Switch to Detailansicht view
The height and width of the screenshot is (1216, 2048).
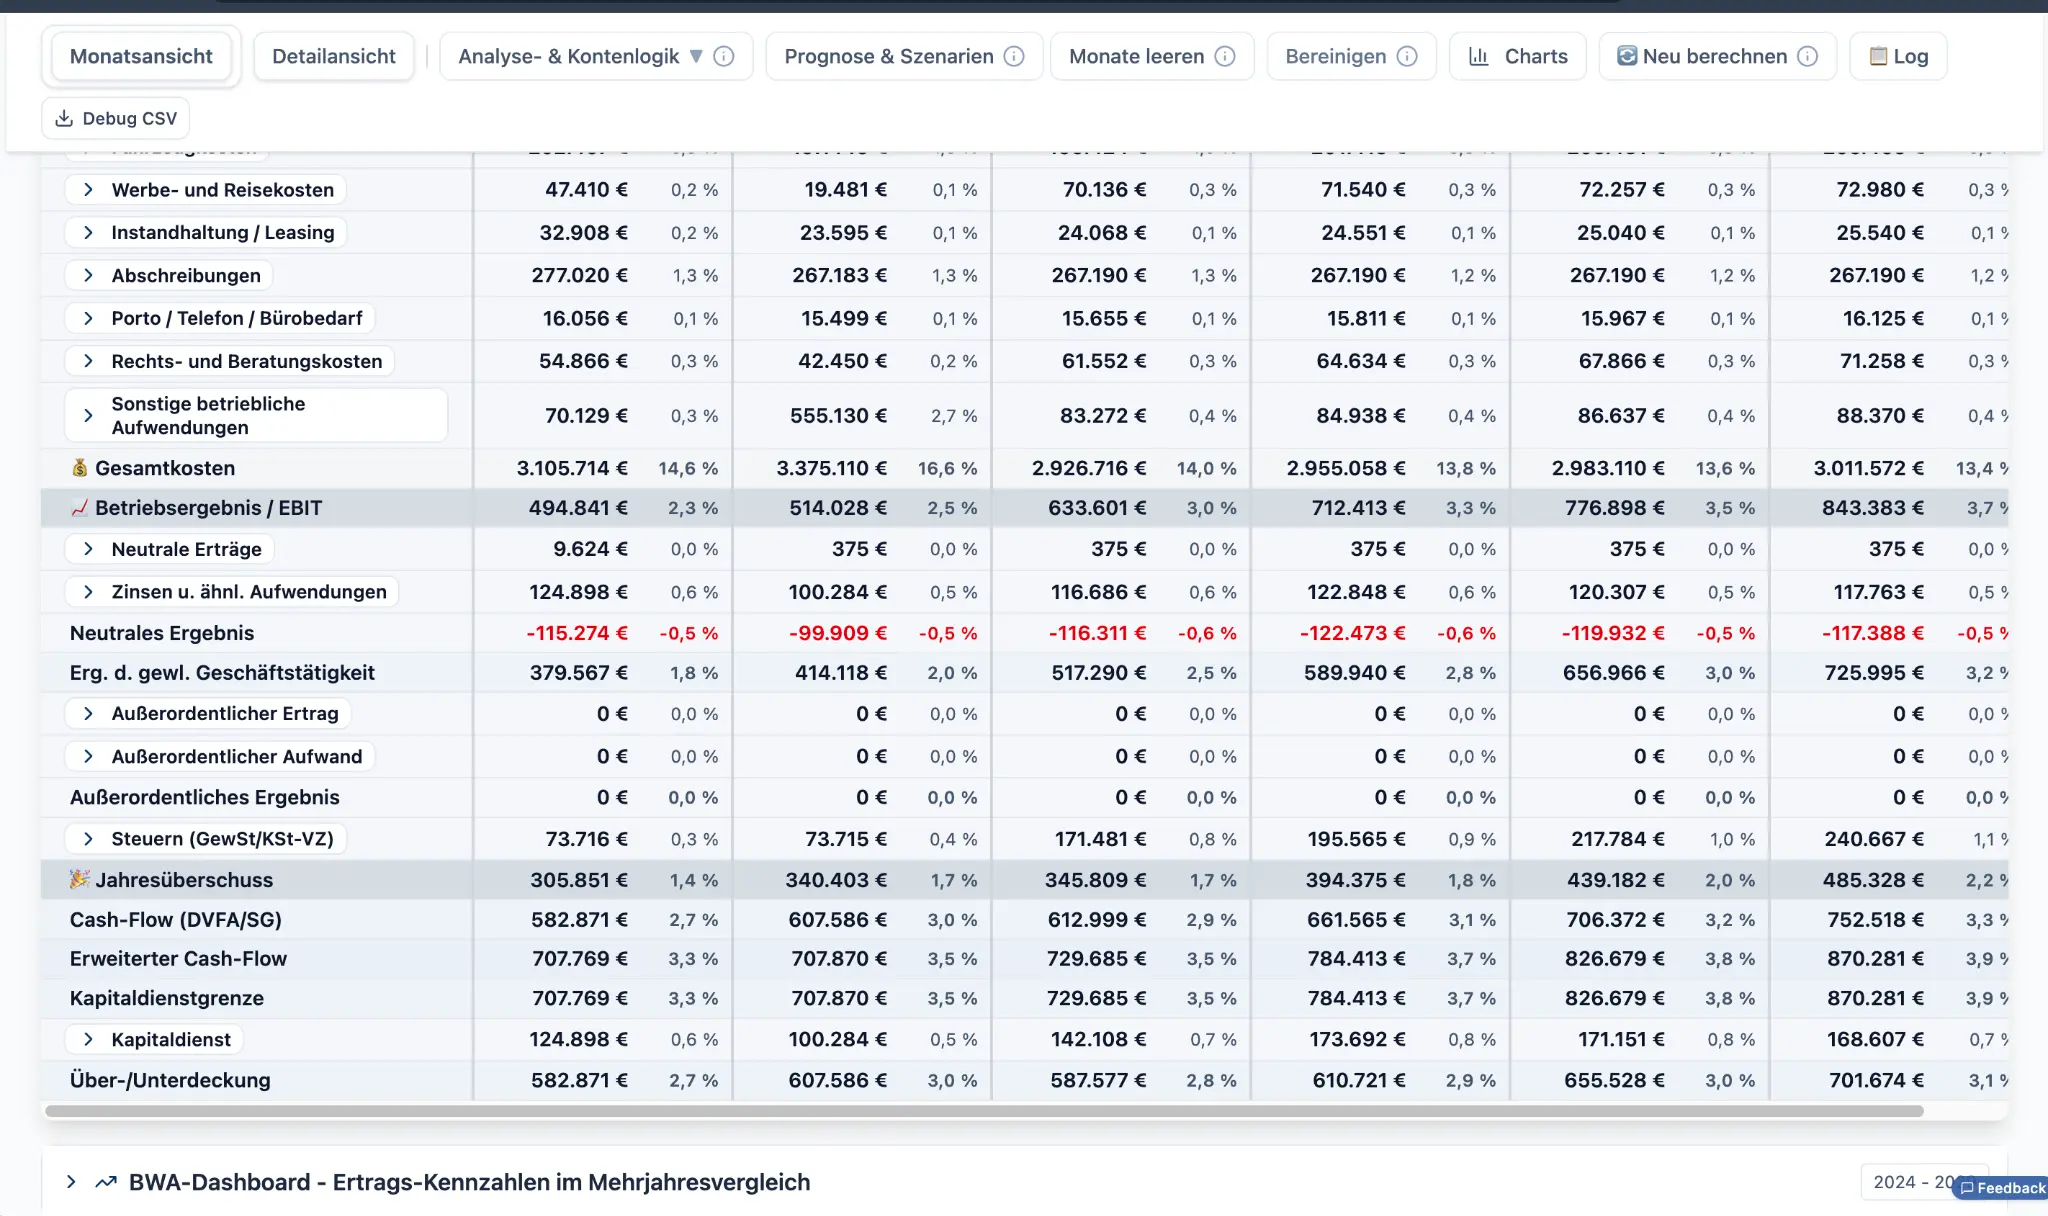[334, 56]
